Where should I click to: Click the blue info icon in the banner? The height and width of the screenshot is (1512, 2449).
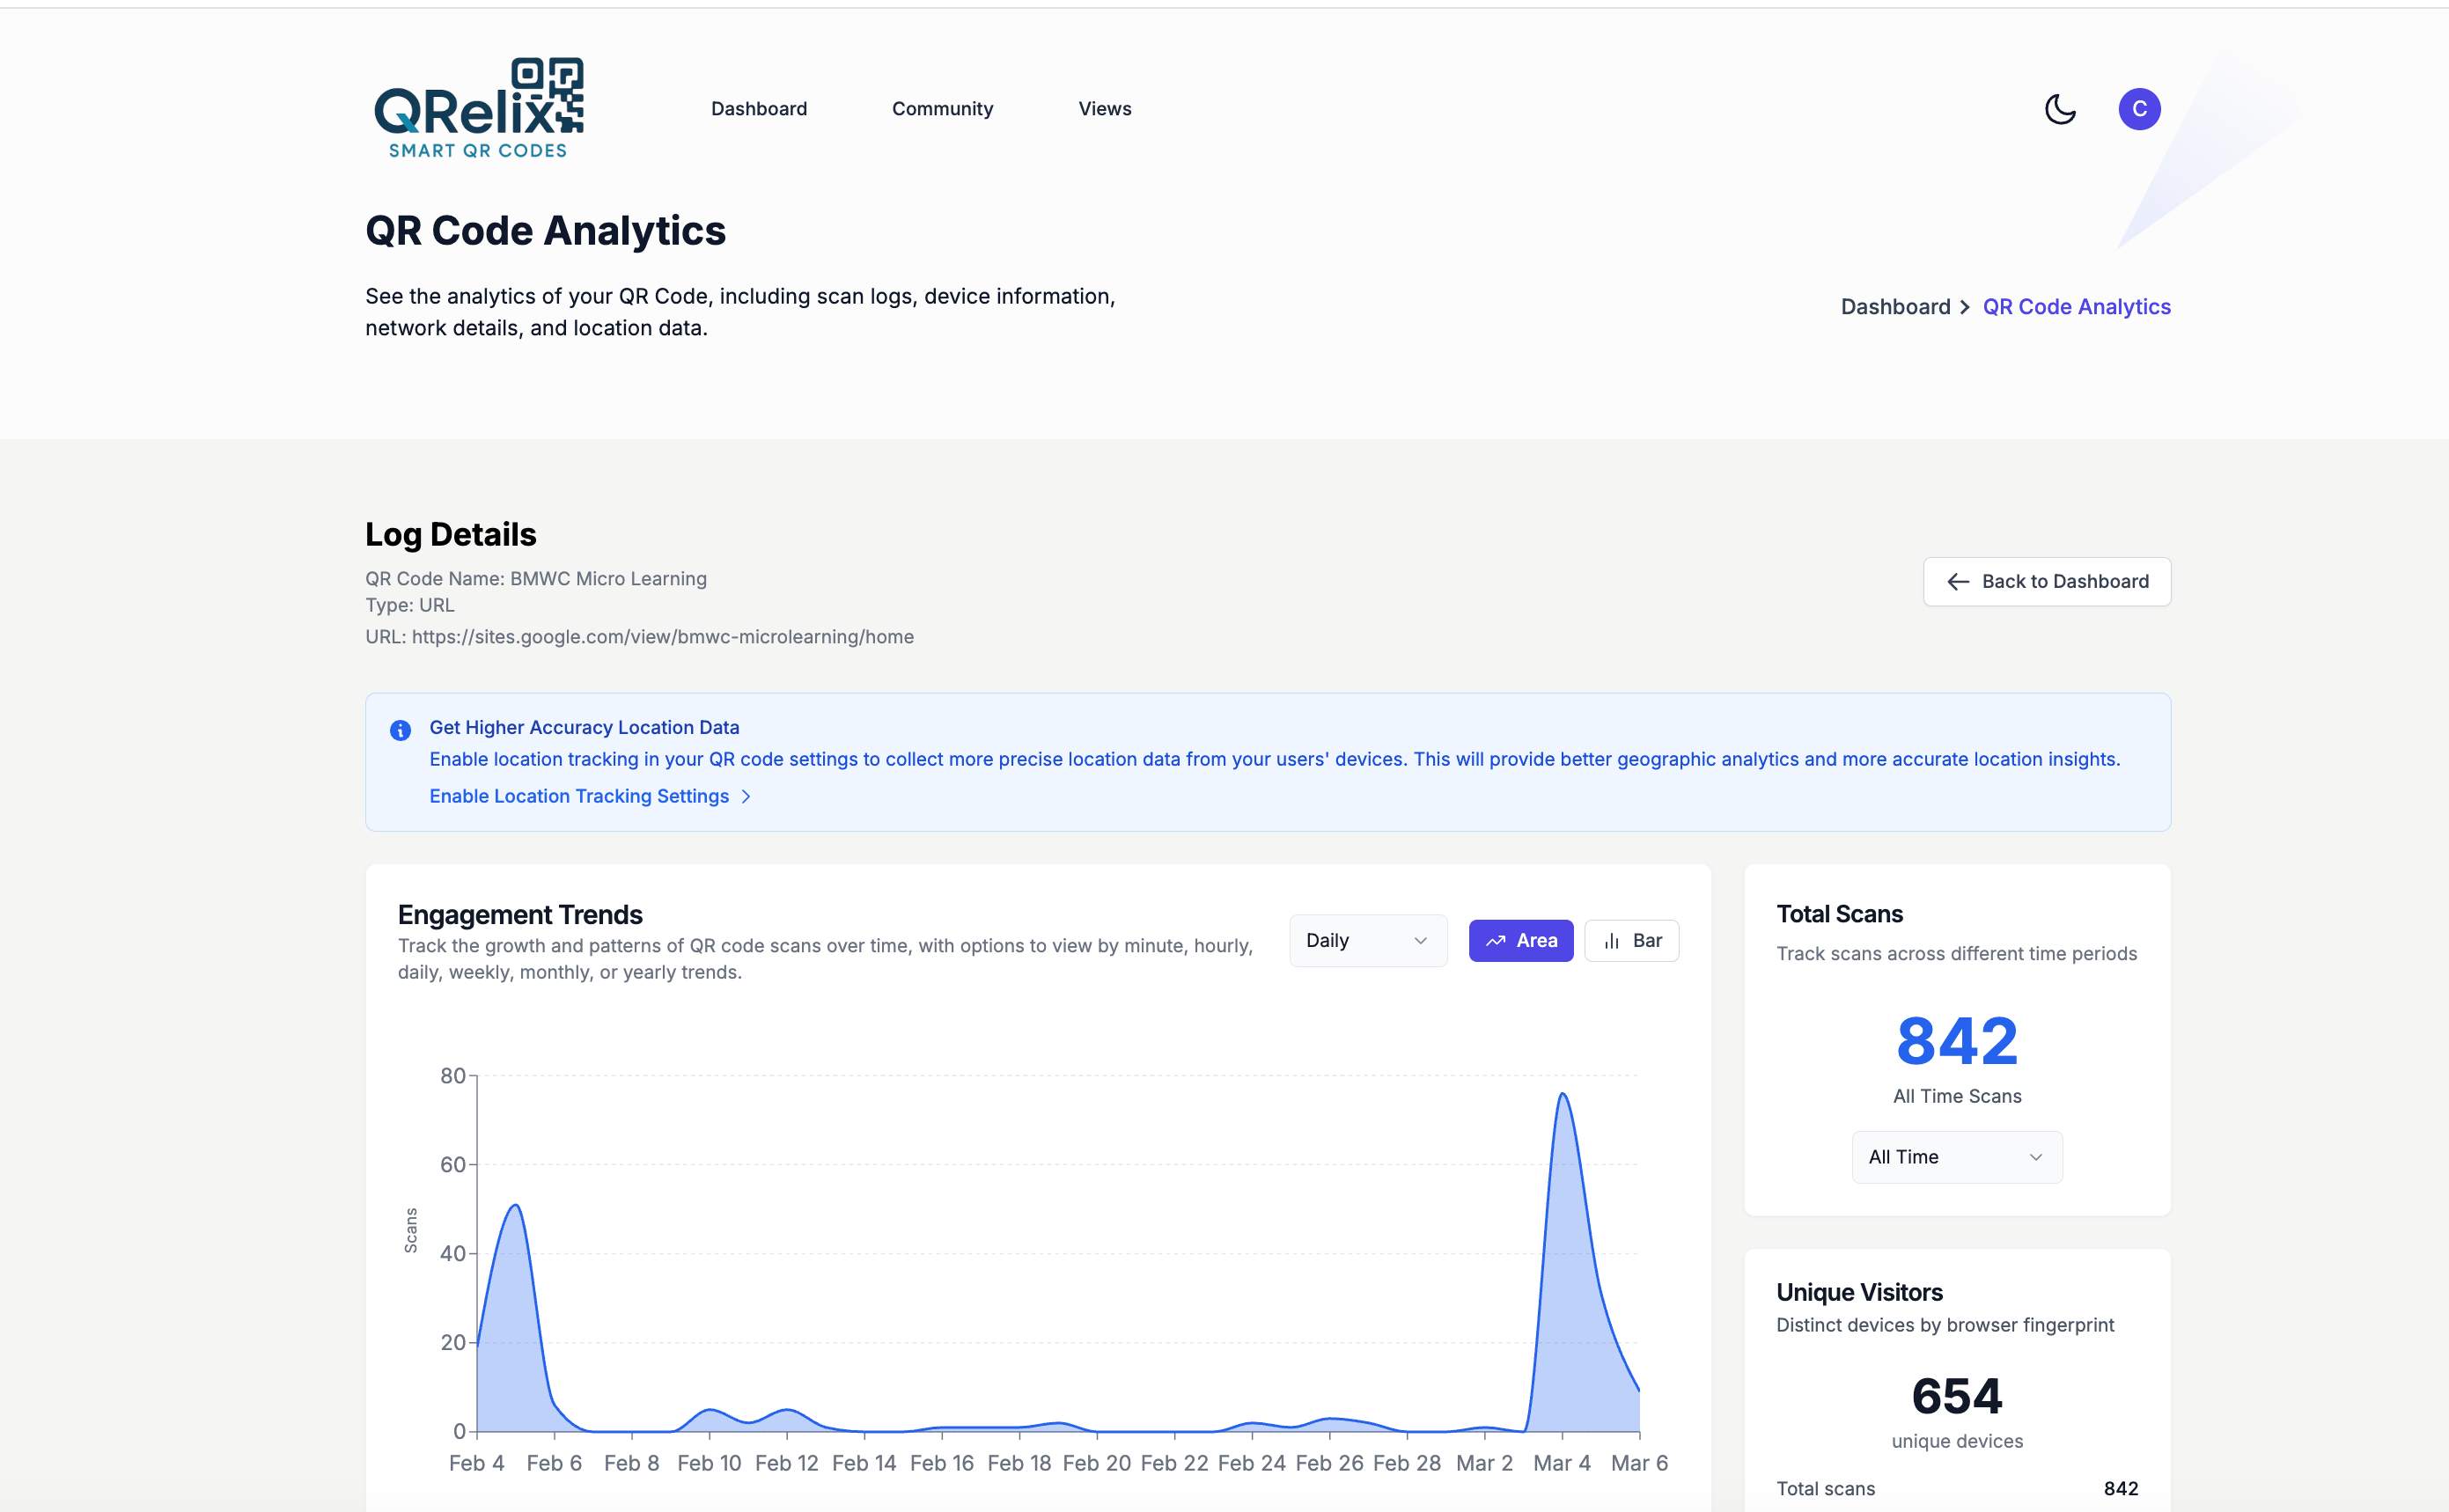400,730
